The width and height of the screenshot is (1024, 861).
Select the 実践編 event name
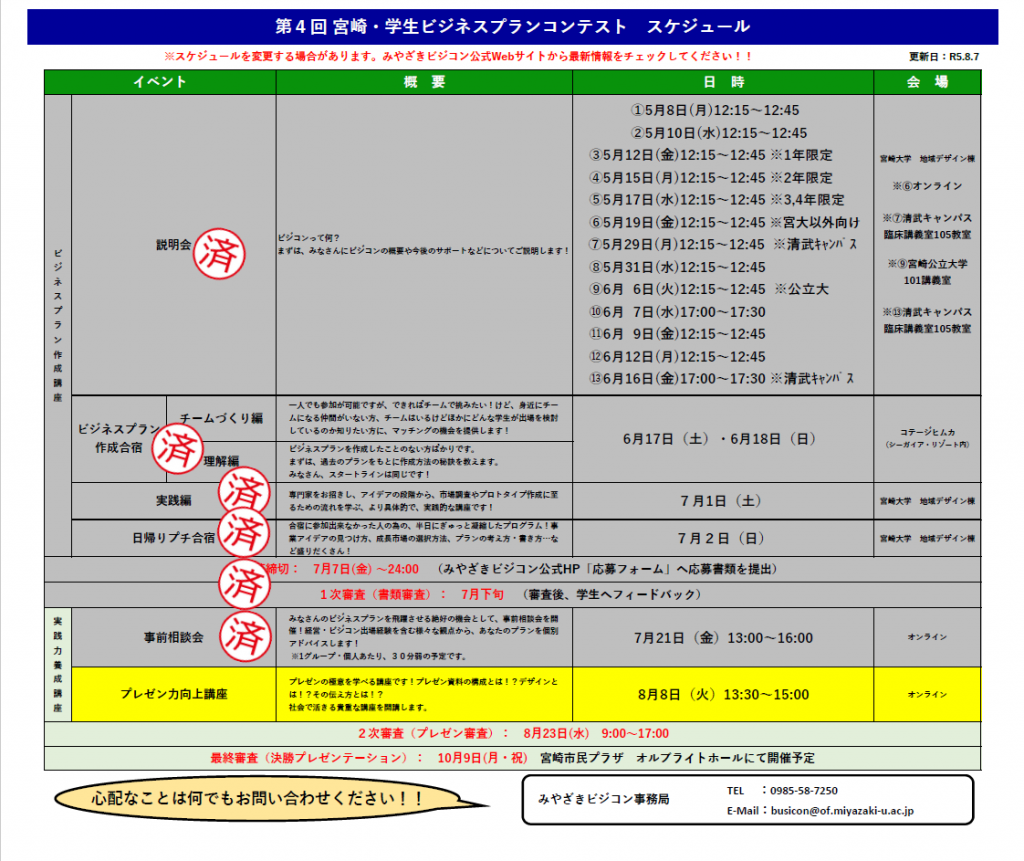[174, 500]
